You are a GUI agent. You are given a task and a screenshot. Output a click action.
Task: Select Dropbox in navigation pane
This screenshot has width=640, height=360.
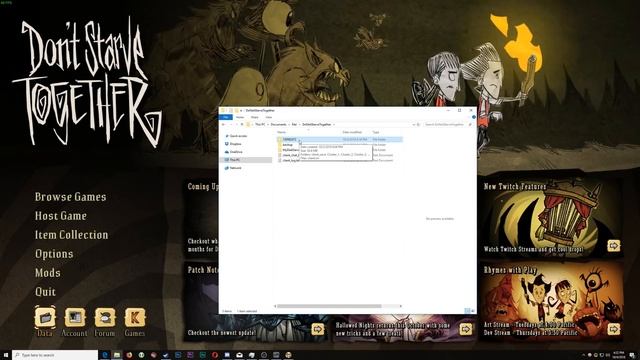click(236, 144)
